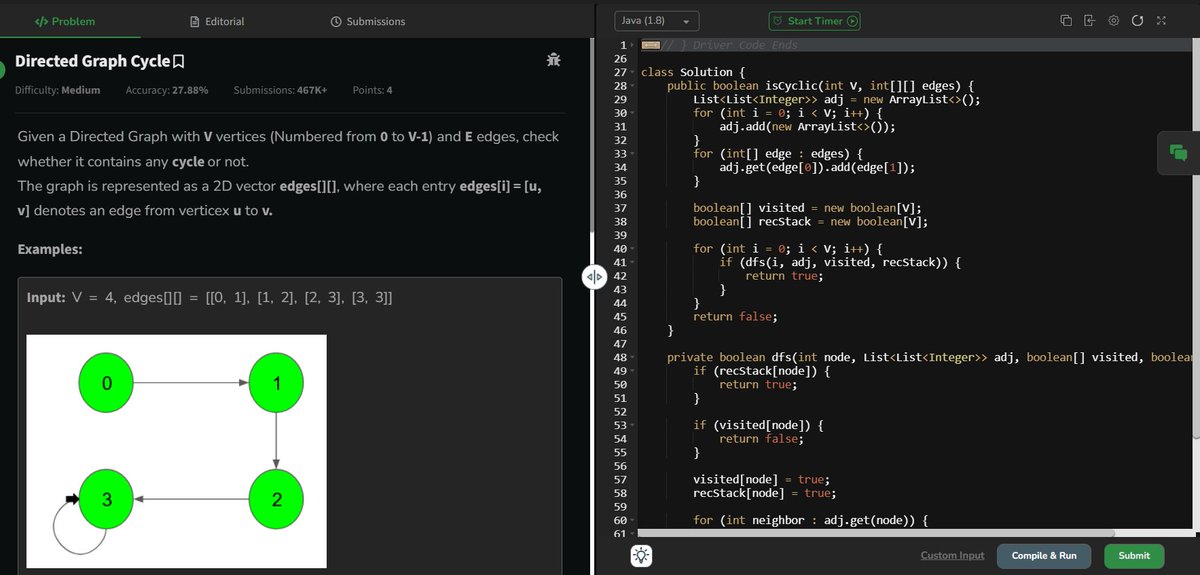Click graph node 3
This screenshot has height=575, width=1200.
[x=106, y=499]
